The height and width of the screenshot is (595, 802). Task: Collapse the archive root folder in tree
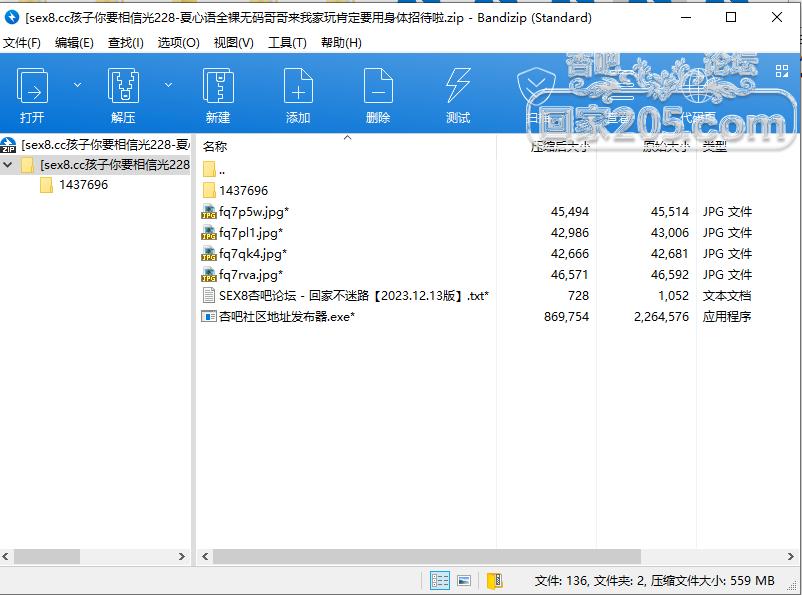click(x=8, y=165)
